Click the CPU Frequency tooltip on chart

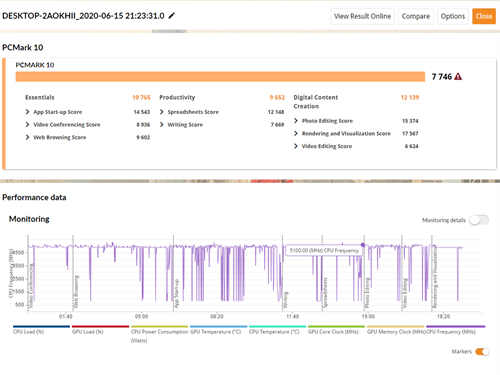324,250
